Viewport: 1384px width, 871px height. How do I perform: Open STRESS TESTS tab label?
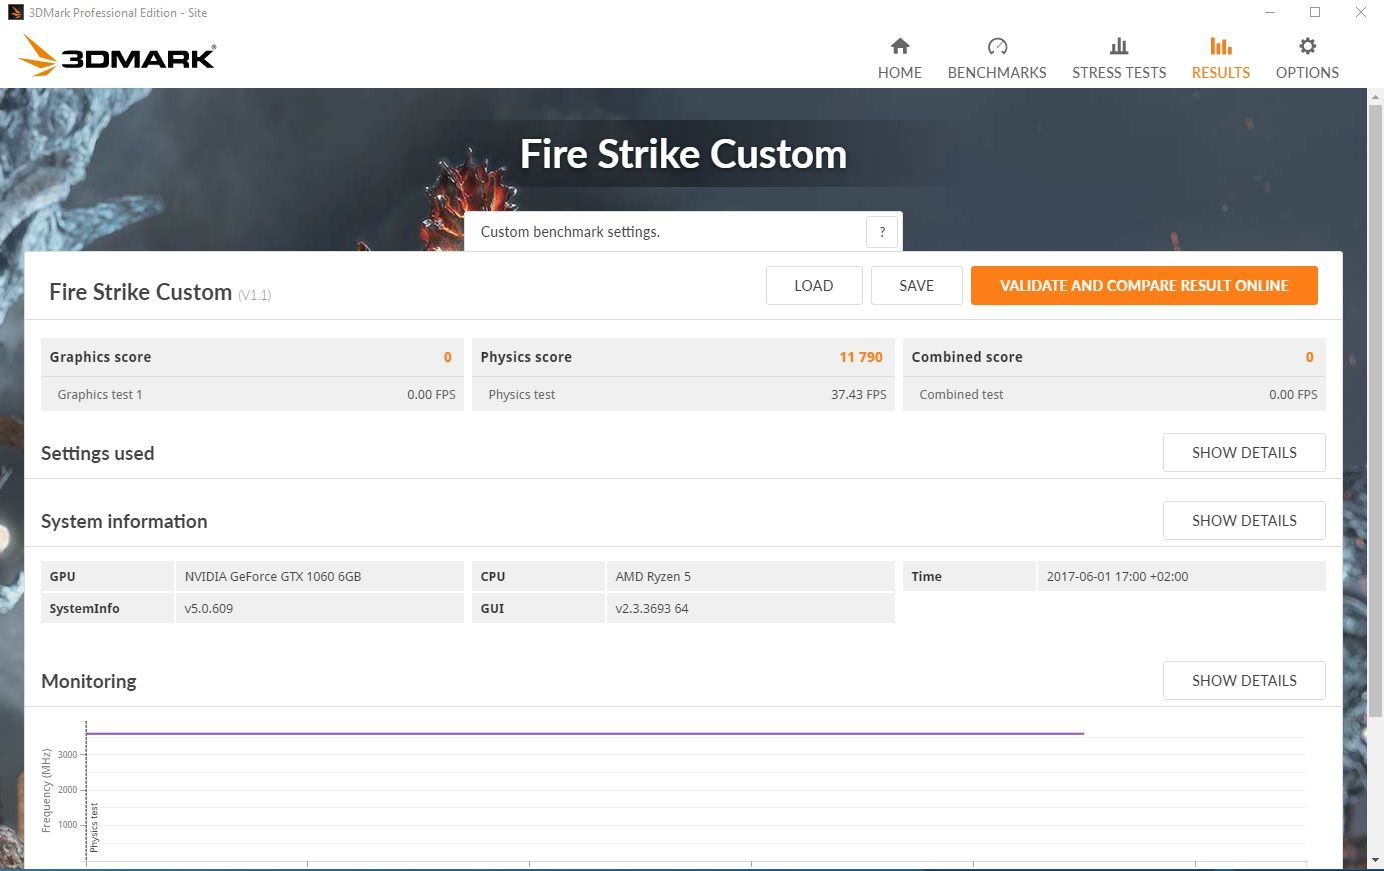(1119, 73)
